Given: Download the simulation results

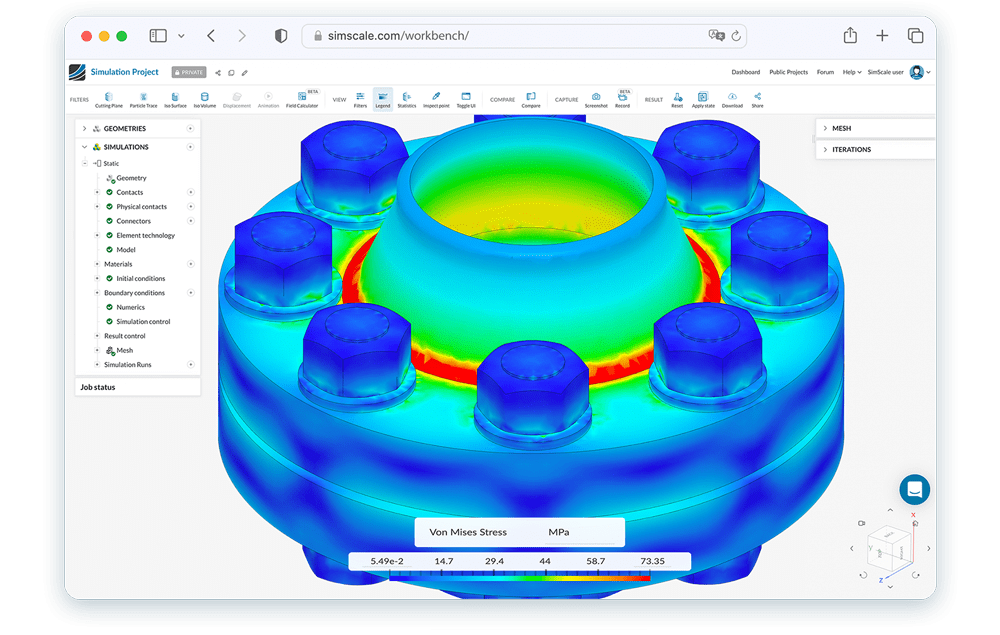Looking at the screenshot, I should [731, 98].
